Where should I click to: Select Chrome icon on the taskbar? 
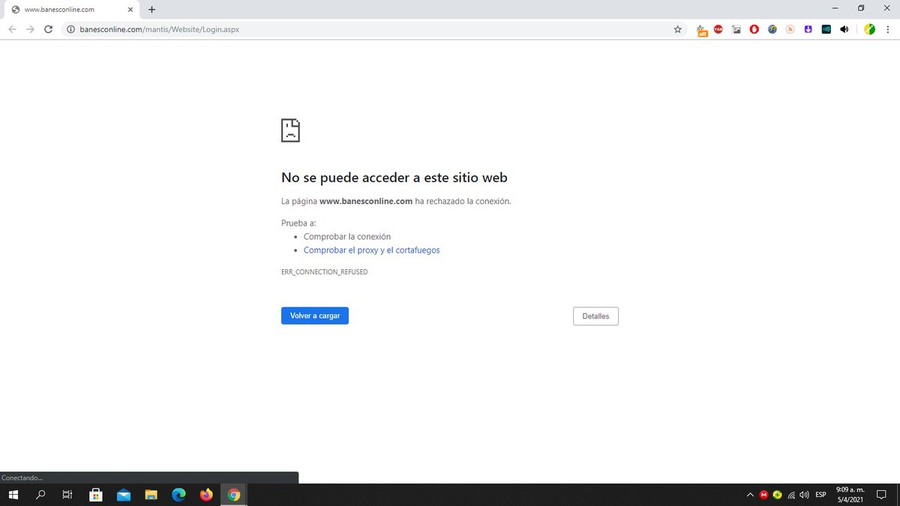tap(234, 495)
